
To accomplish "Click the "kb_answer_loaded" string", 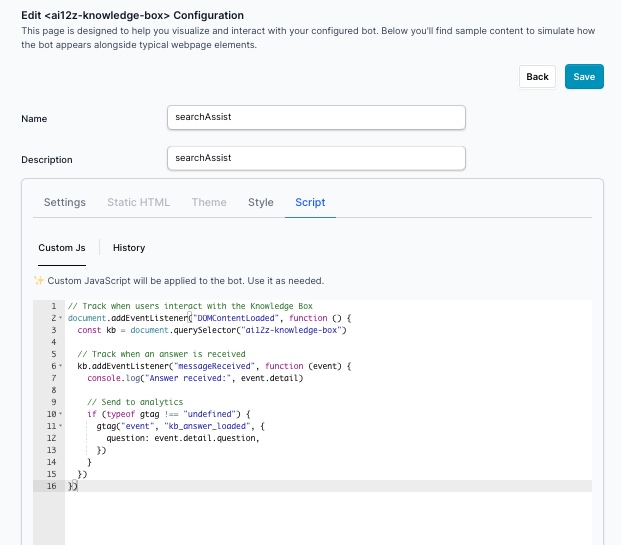I will click(209, 426).
